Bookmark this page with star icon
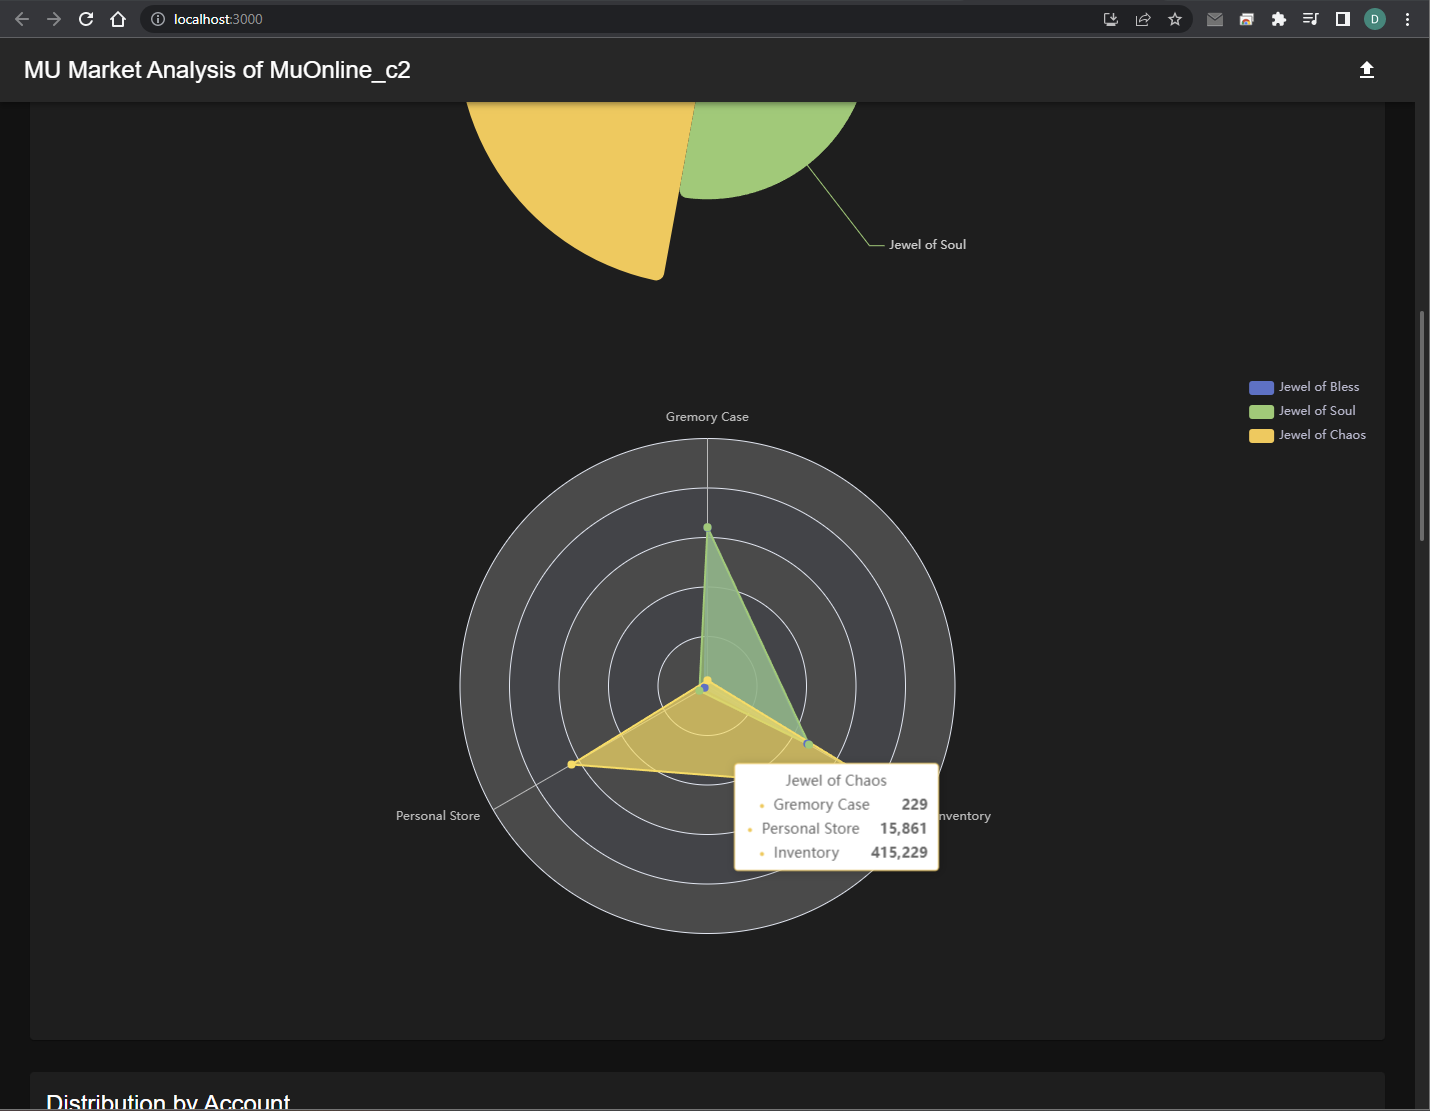The image size is (1430, 1111). (1175, 19)
